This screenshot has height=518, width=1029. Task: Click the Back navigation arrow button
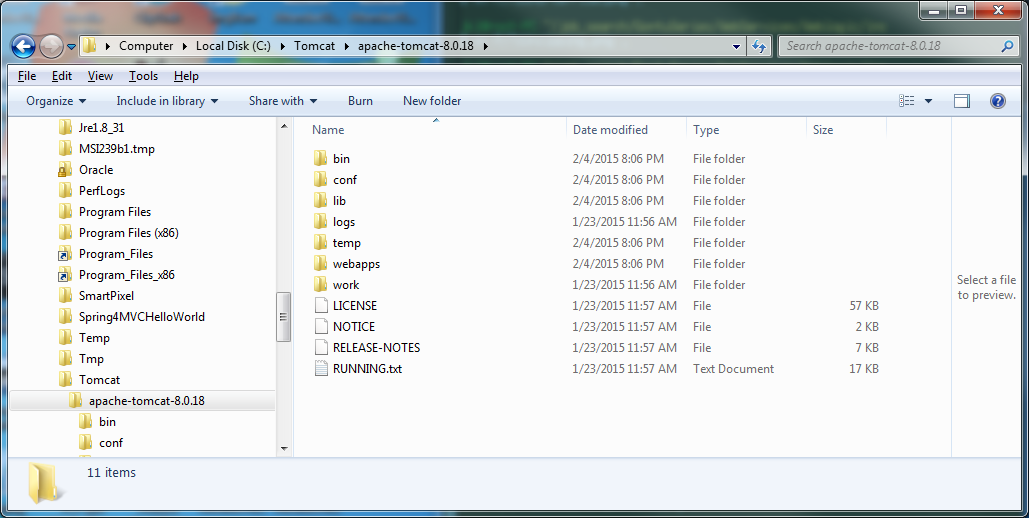[24, 46]
